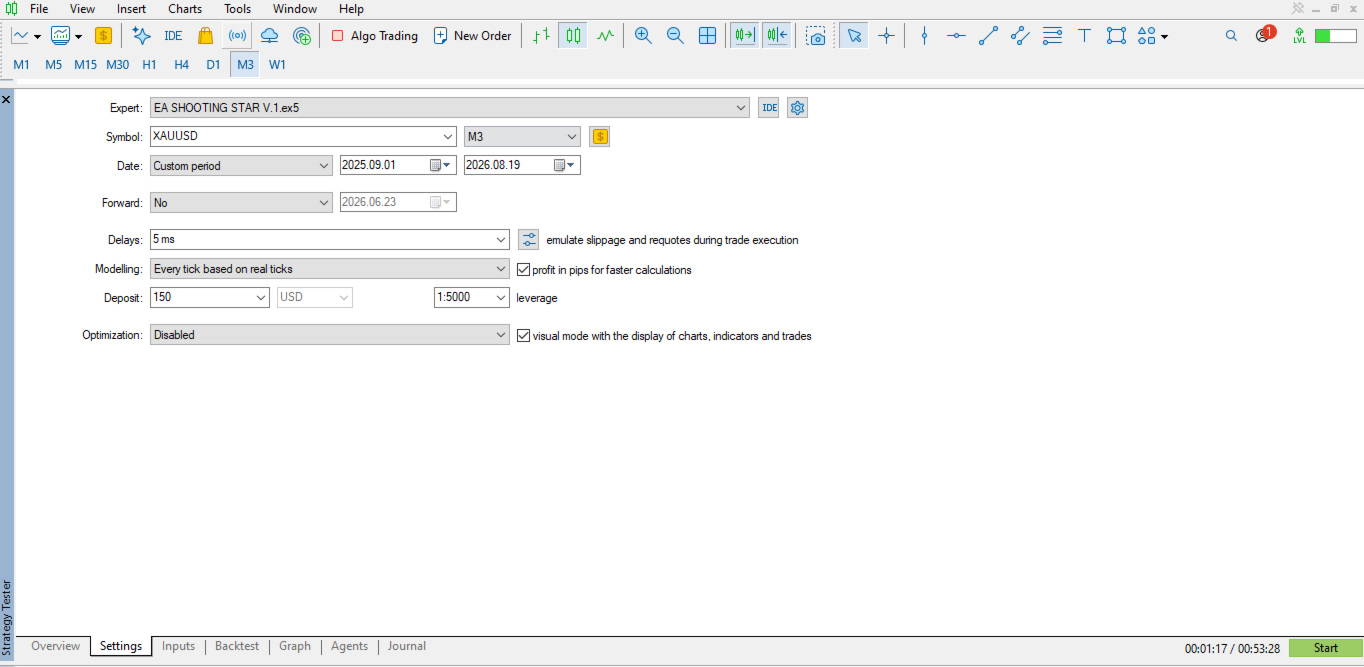Open account notifications with red badge
Screen dimensions: 1364x667
(x=1264, y=35)
